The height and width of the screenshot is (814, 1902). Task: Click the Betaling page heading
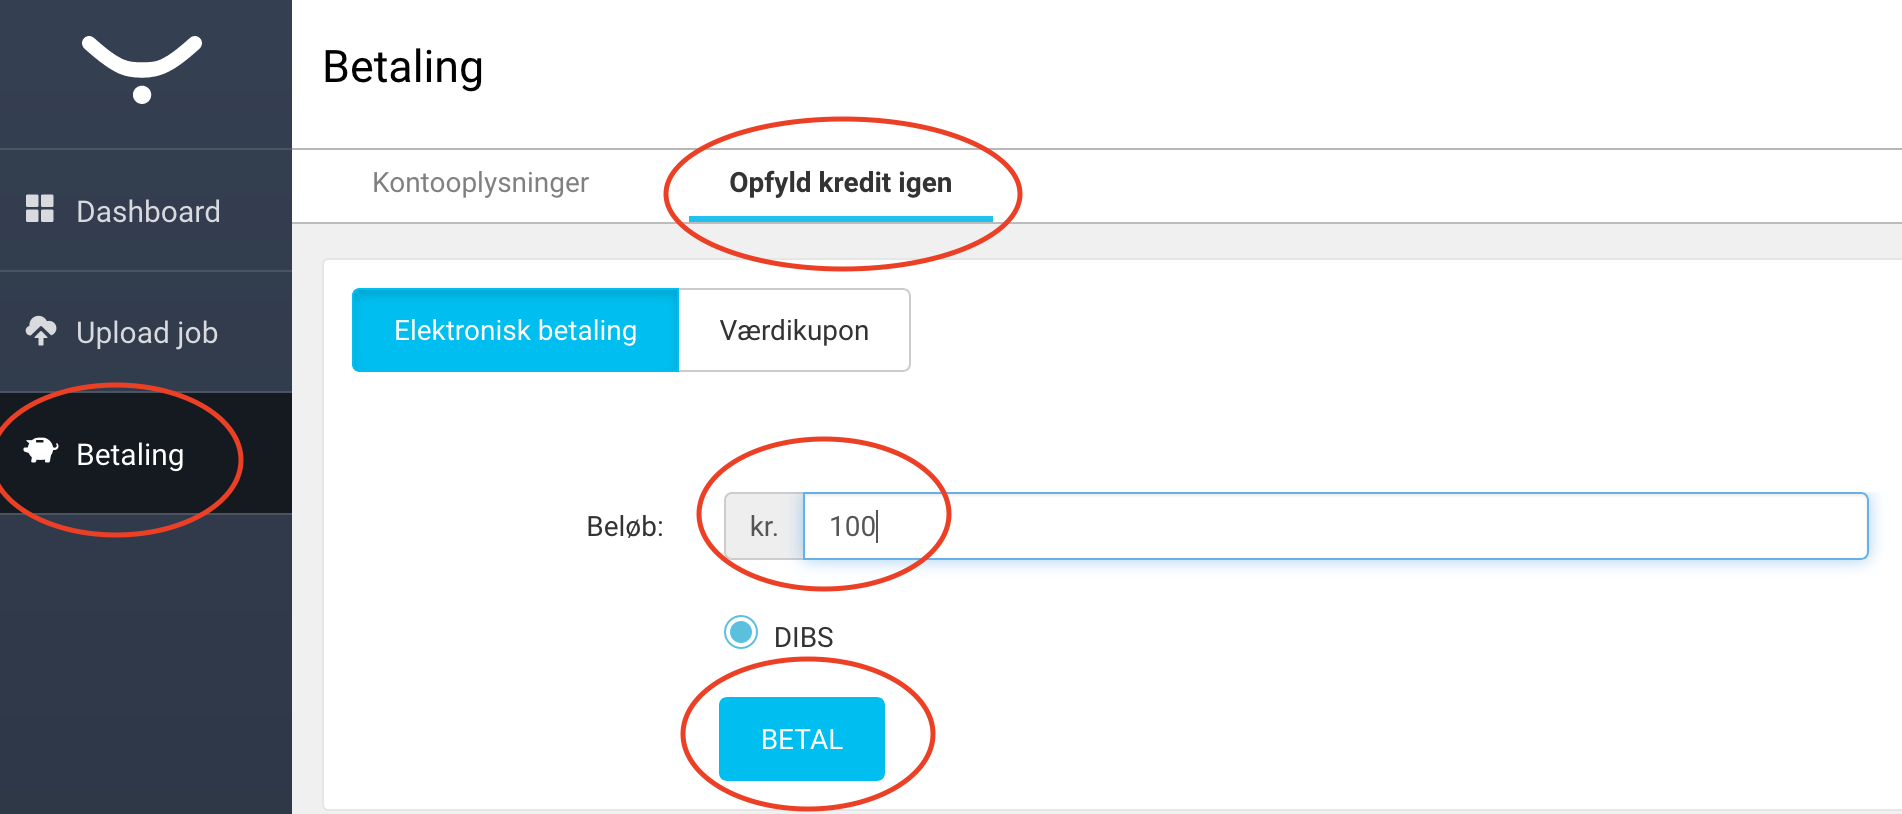tap(403, 68)
